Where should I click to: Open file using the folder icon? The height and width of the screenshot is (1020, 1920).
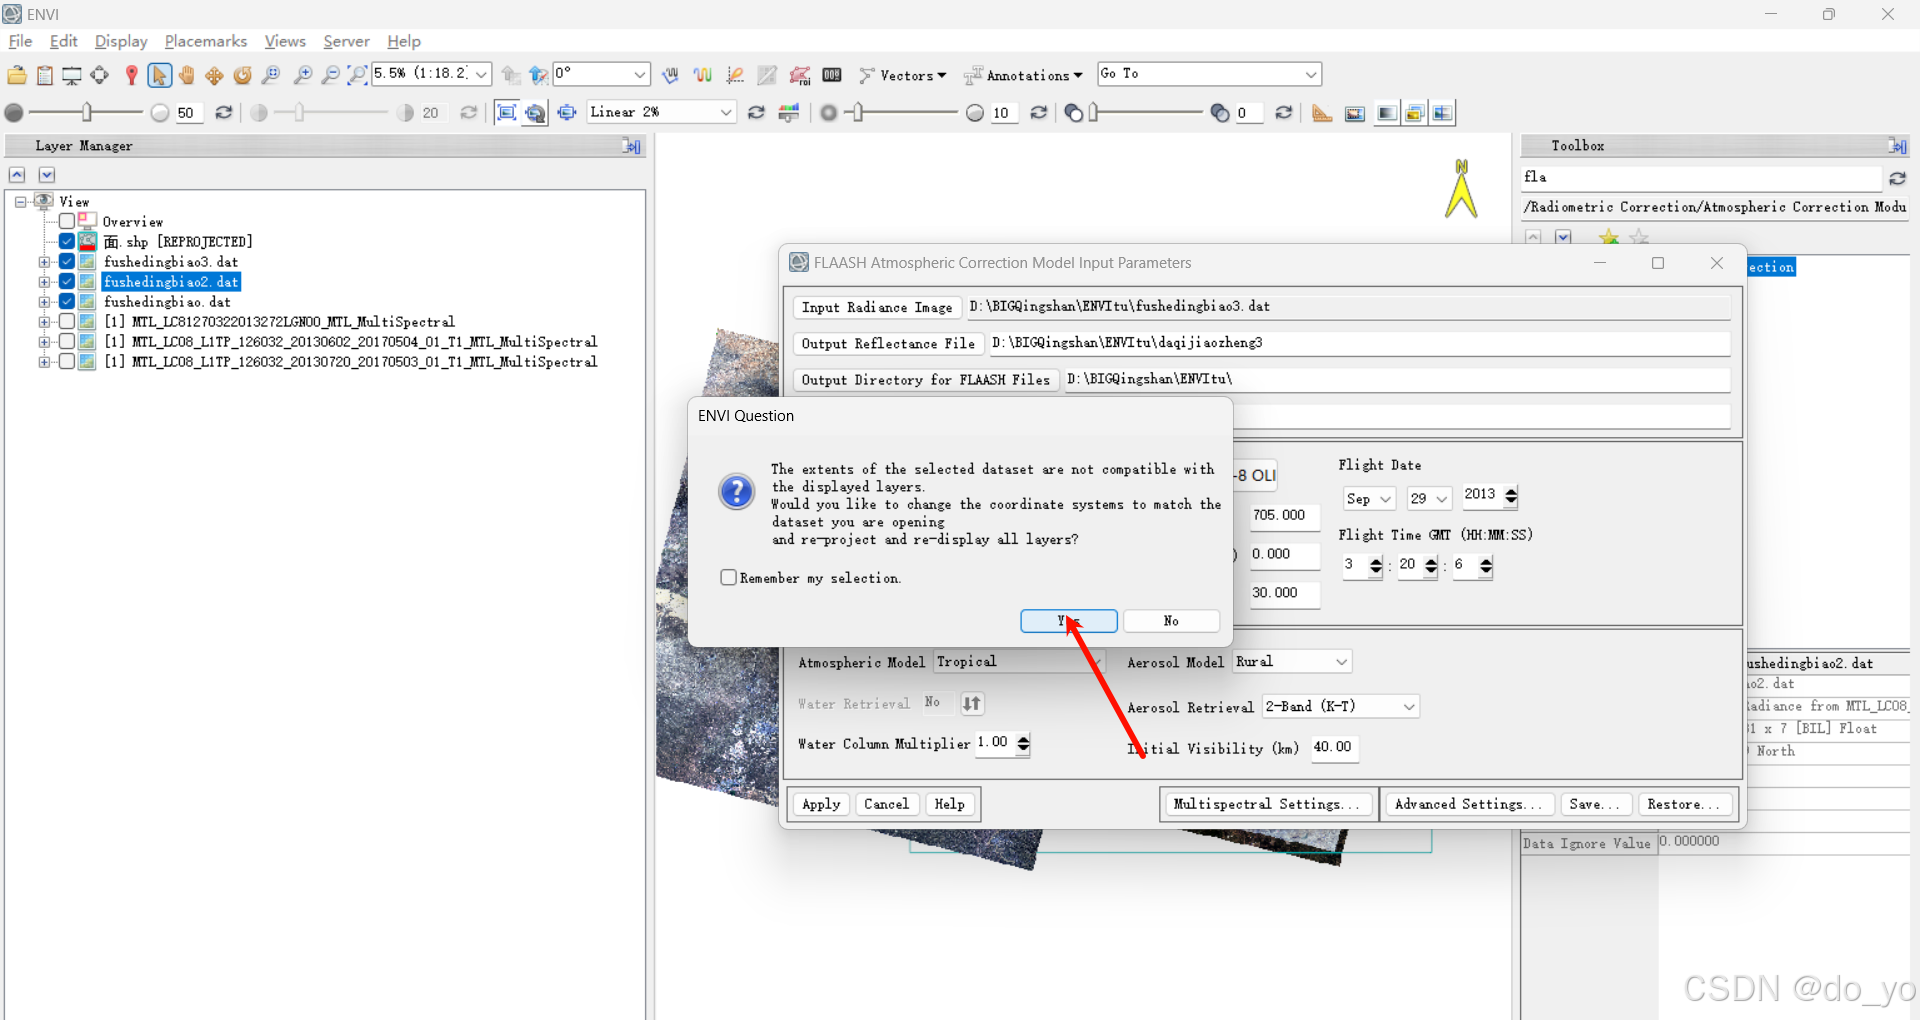tap(17, 75)
